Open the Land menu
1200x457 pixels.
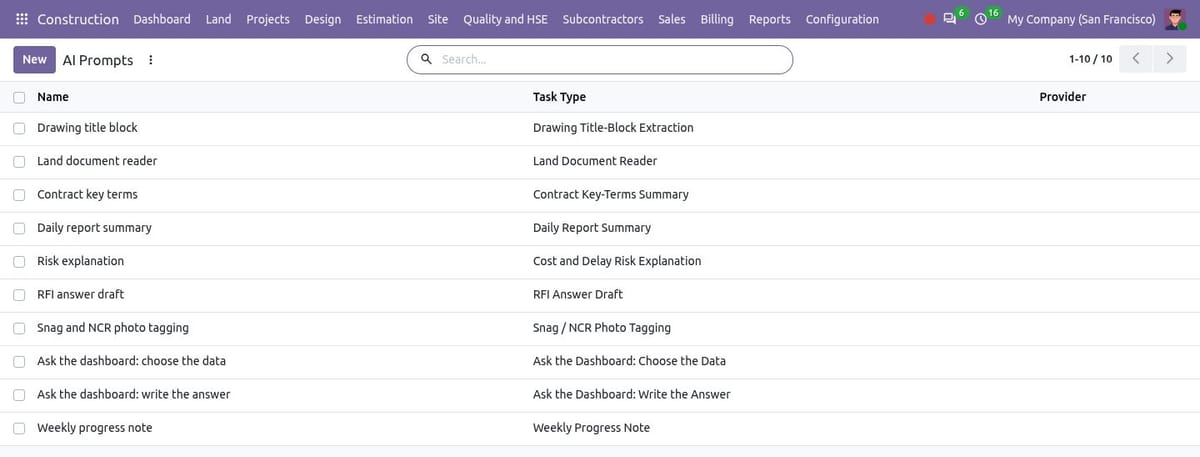218,19
